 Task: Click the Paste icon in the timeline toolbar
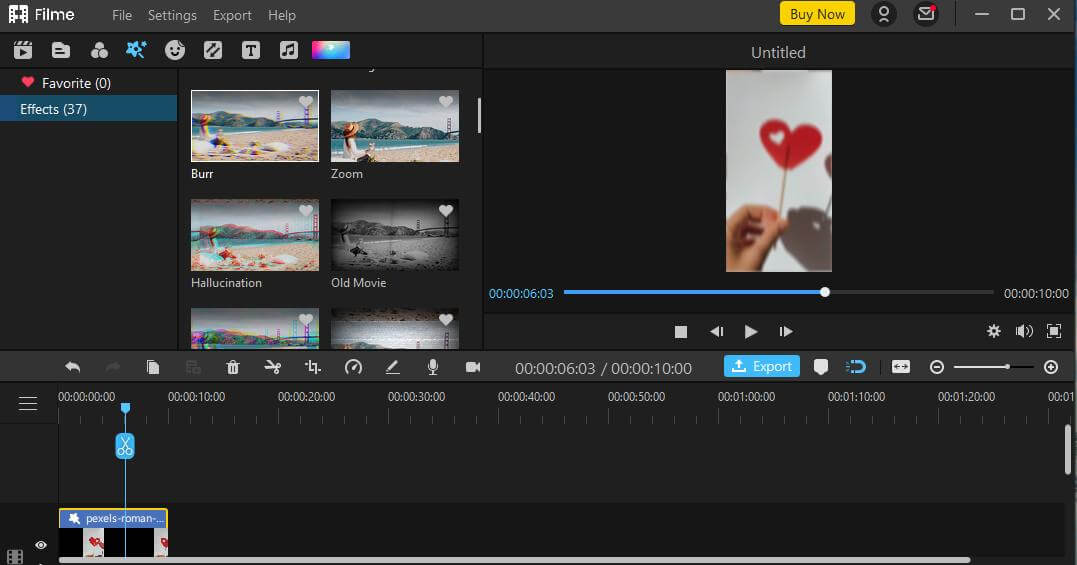[193, 367]
